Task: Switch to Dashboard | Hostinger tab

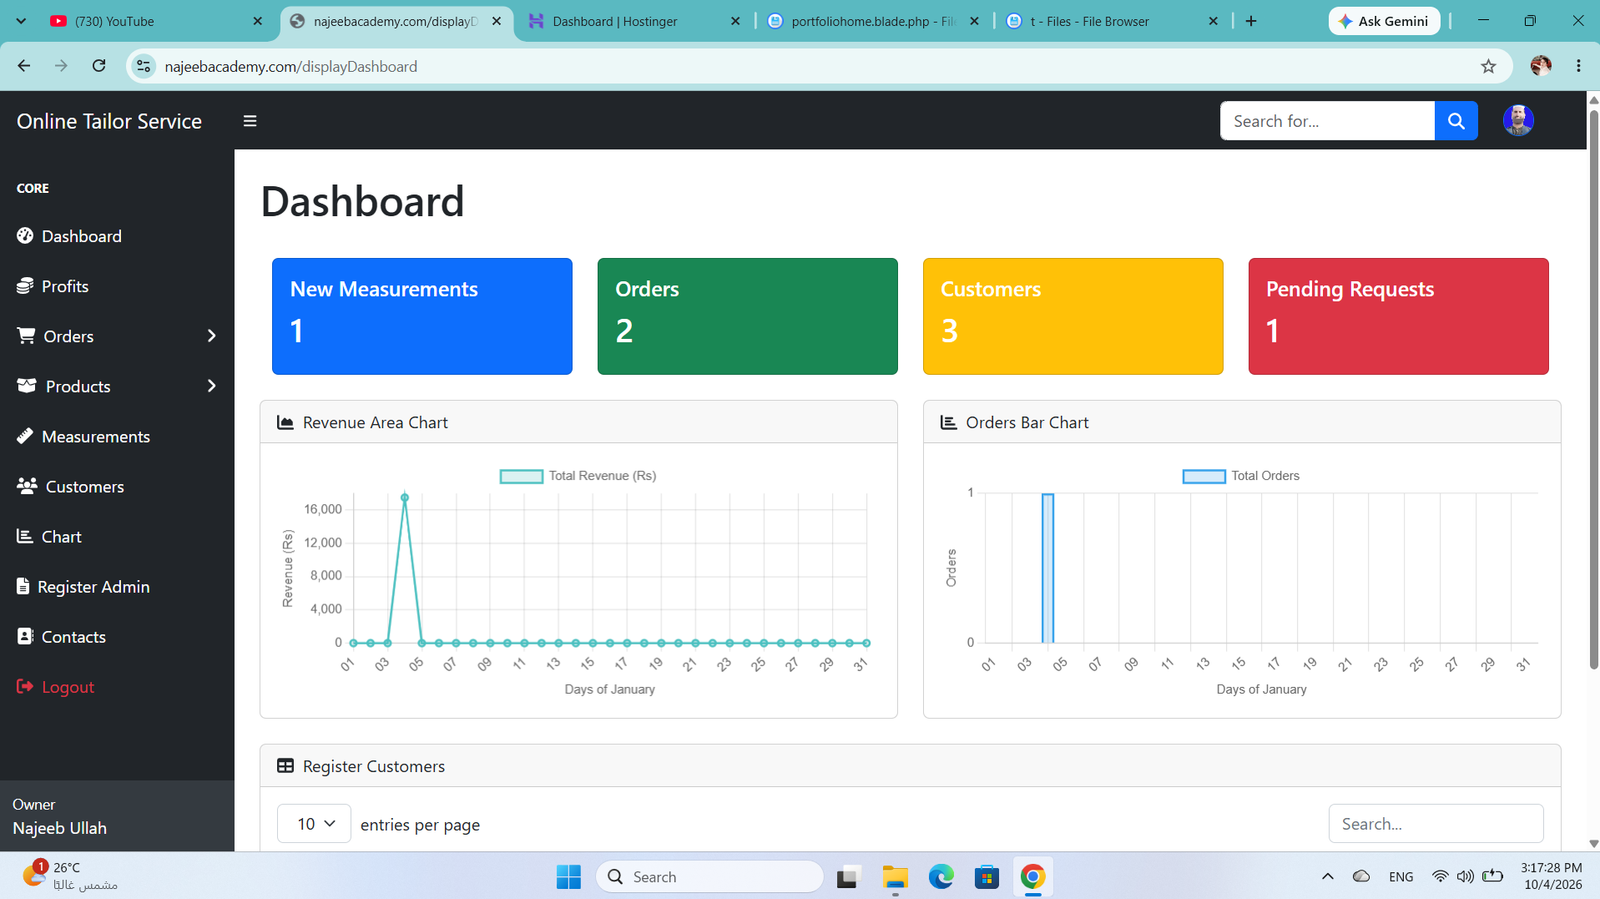Action: coord(634,21)
